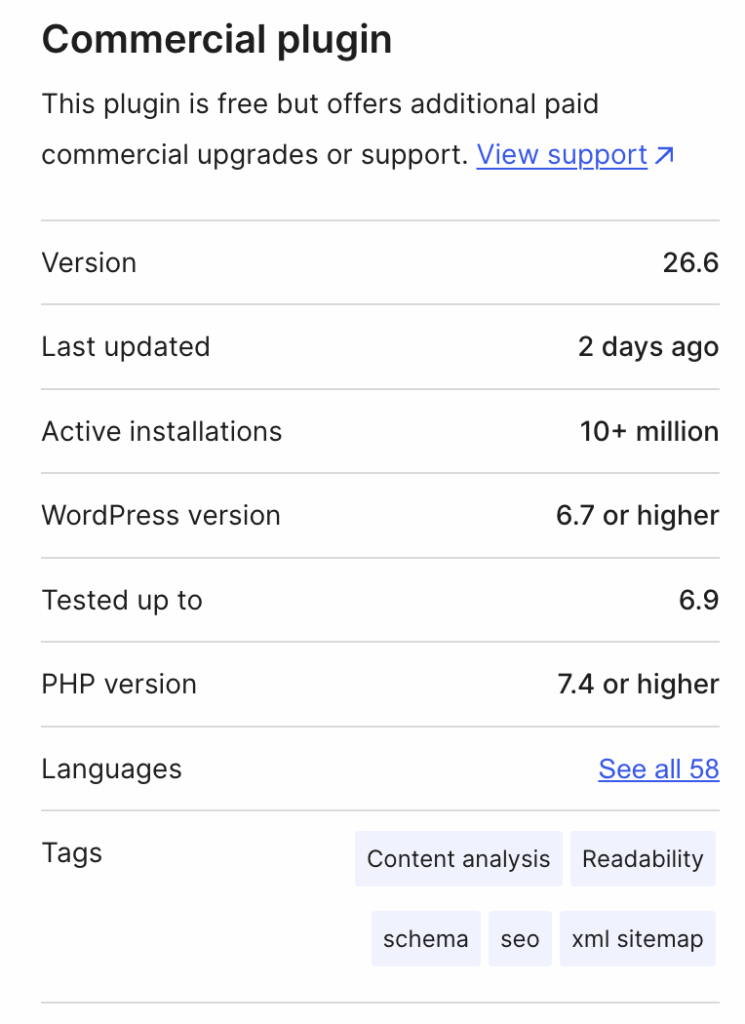Click the external arrow icon beside View support
This screenshot has width=745, height=1024.
pyautogui.click(x=665, y=156)
